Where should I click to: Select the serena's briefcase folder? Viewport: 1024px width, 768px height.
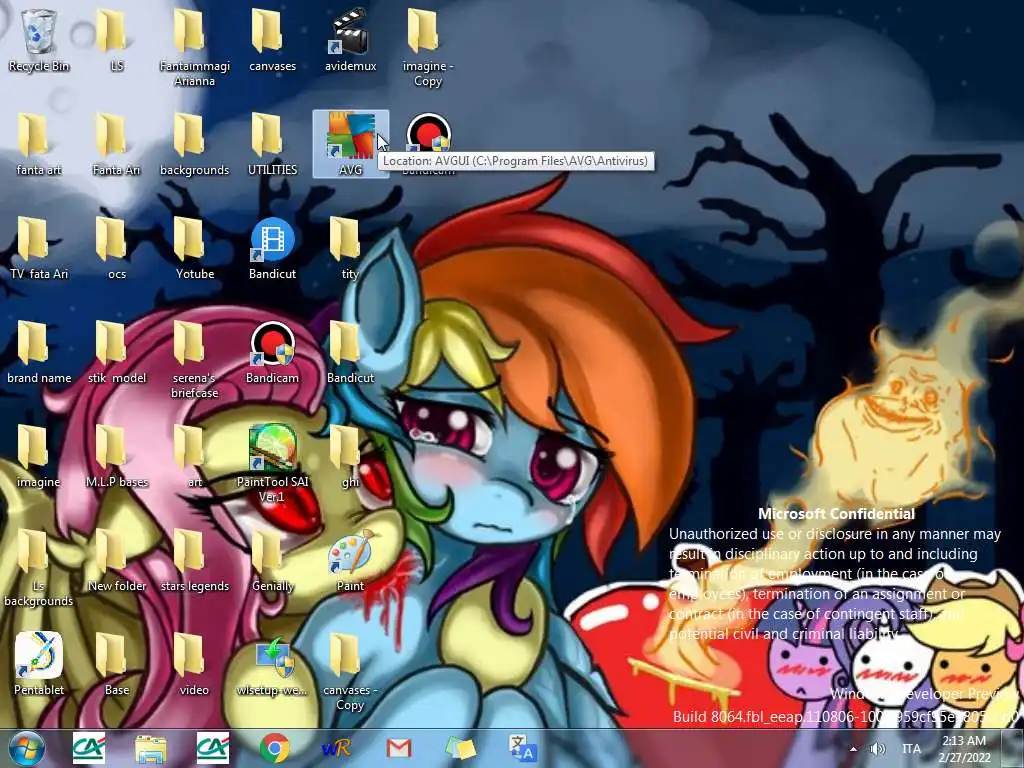coord(195,359)
